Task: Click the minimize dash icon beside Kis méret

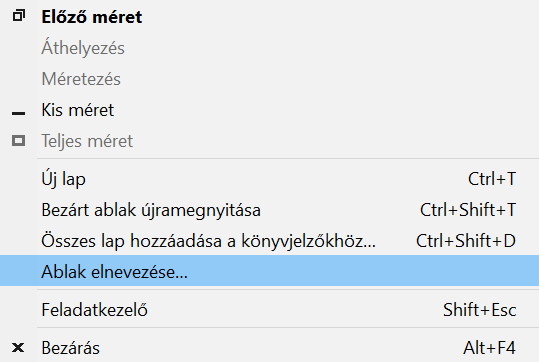Action: point(19,113)
